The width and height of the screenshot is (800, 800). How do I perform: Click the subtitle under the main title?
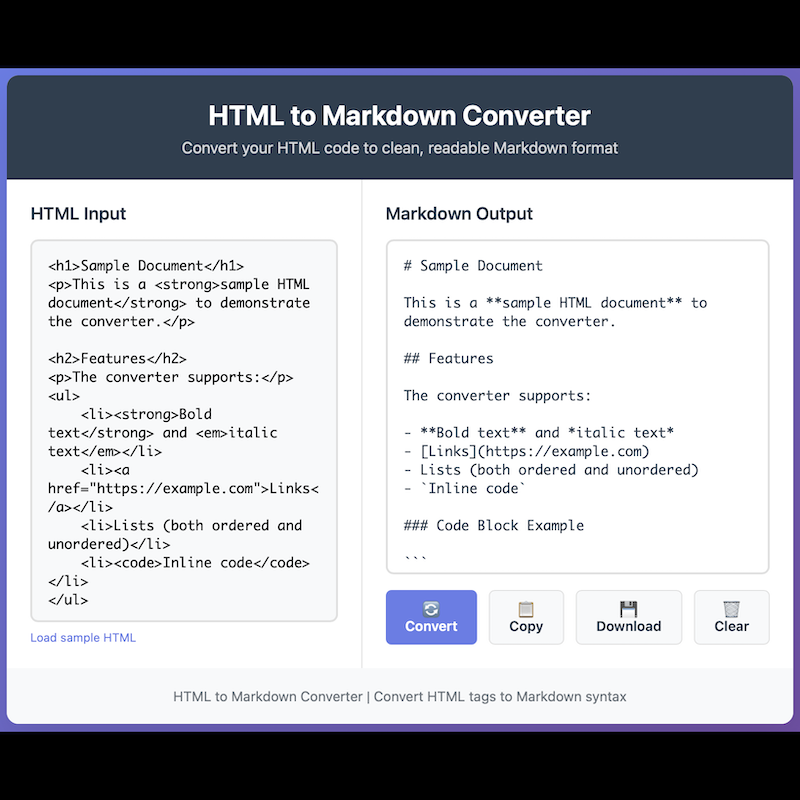pyautogui.click(x=400, y=148)
